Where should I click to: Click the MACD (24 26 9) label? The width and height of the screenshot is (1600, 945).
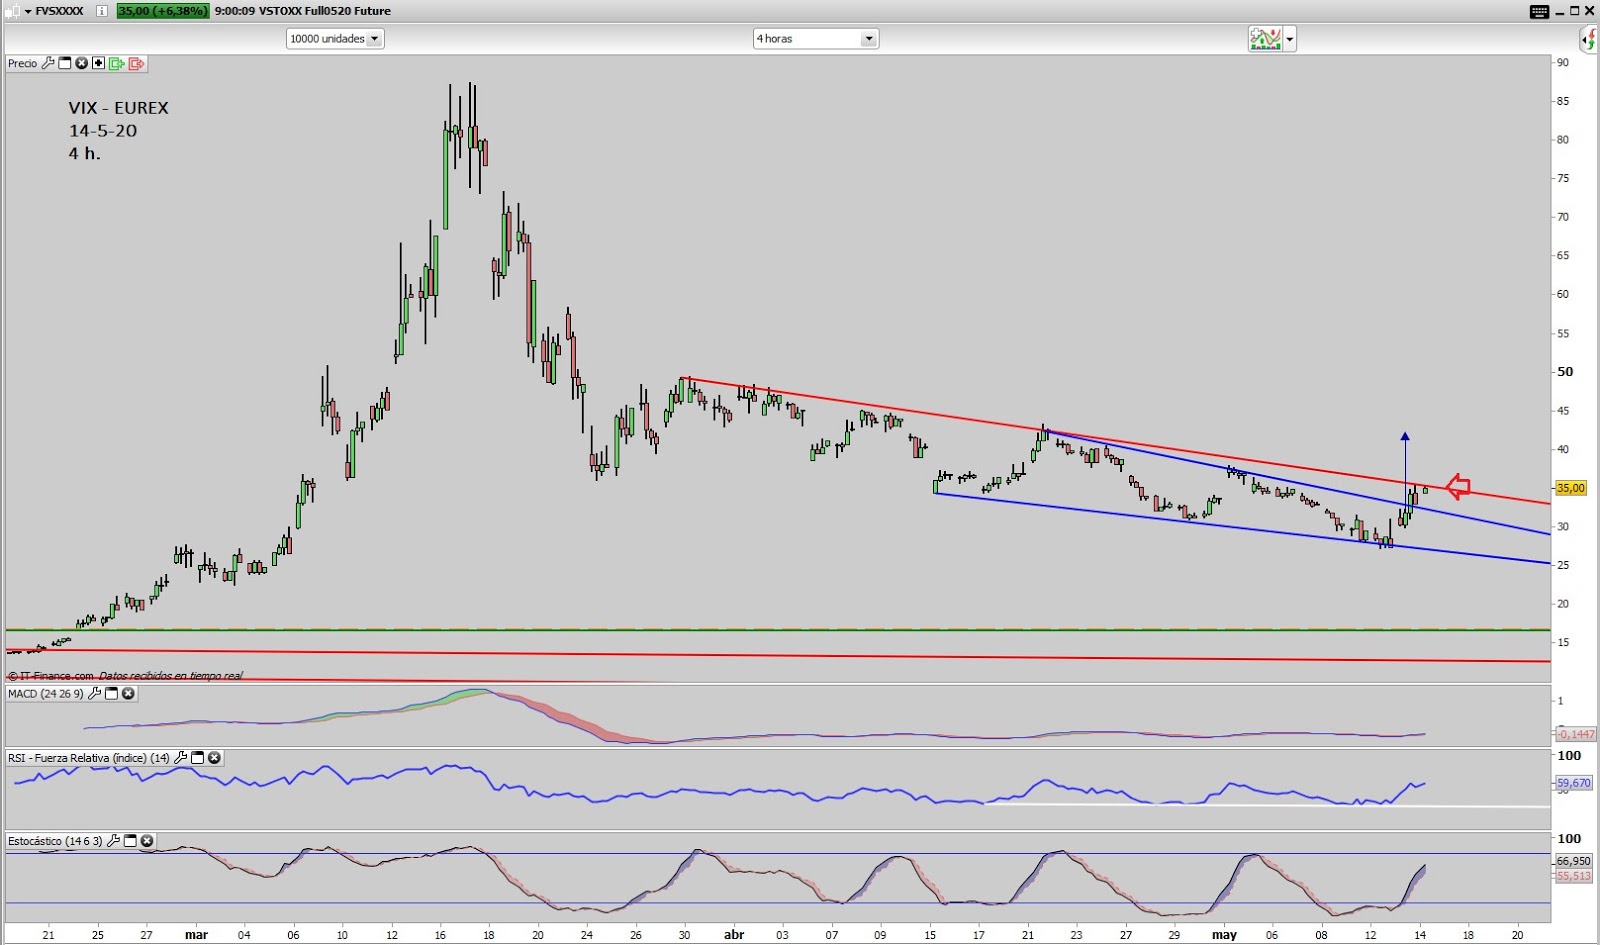pyautogui.click(x=46, y=693)
